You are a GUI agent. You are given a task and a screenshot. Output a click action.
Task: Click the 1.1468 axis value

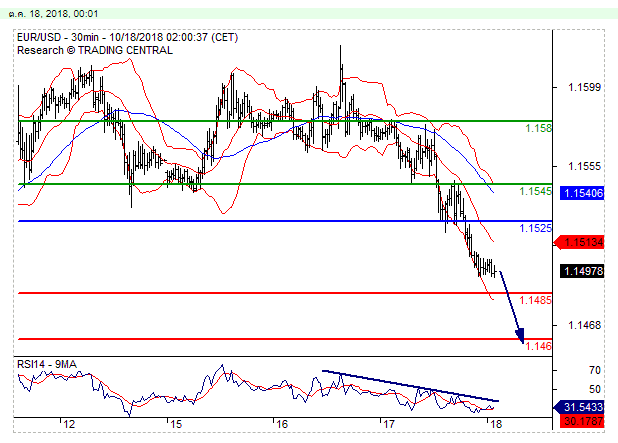[584, 325]
